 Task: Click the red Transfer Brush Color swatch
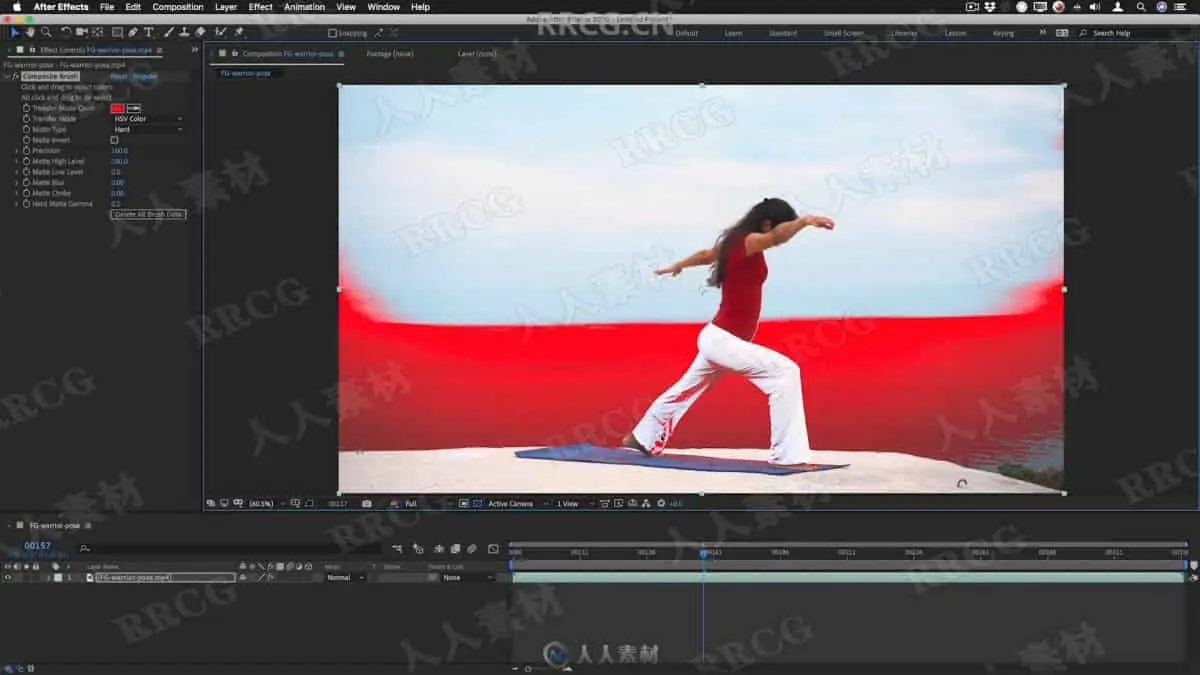coord(118,108)
